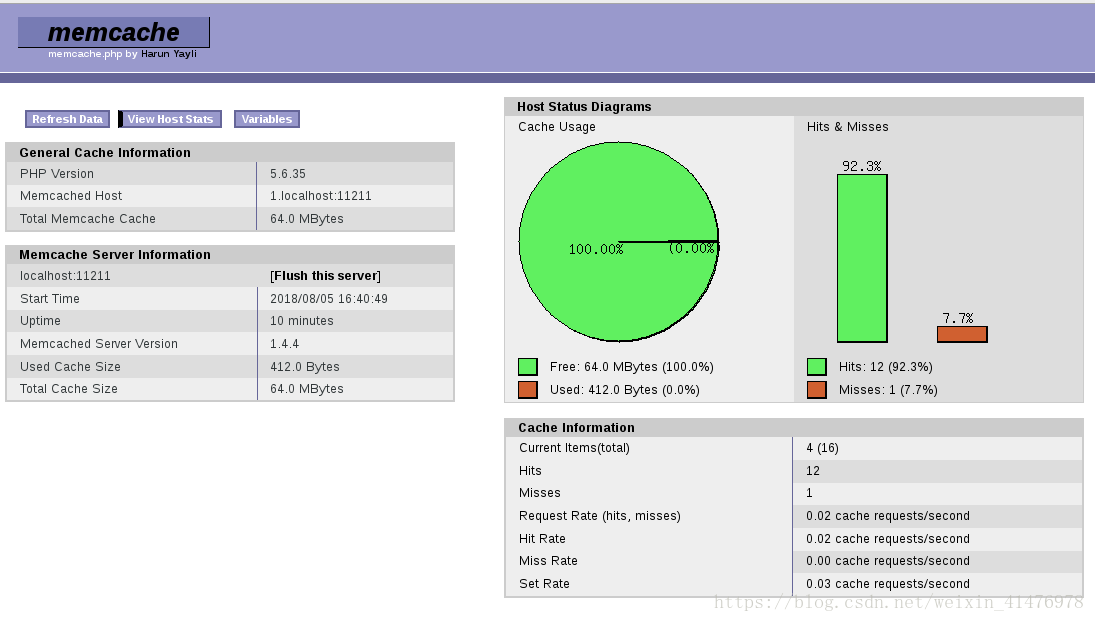The height and width of the screenshot is (622, 1095).
Task: Click Used Cache Size value 412.0 Bytes
Action: pyautogui.click(x=304, y=367)
